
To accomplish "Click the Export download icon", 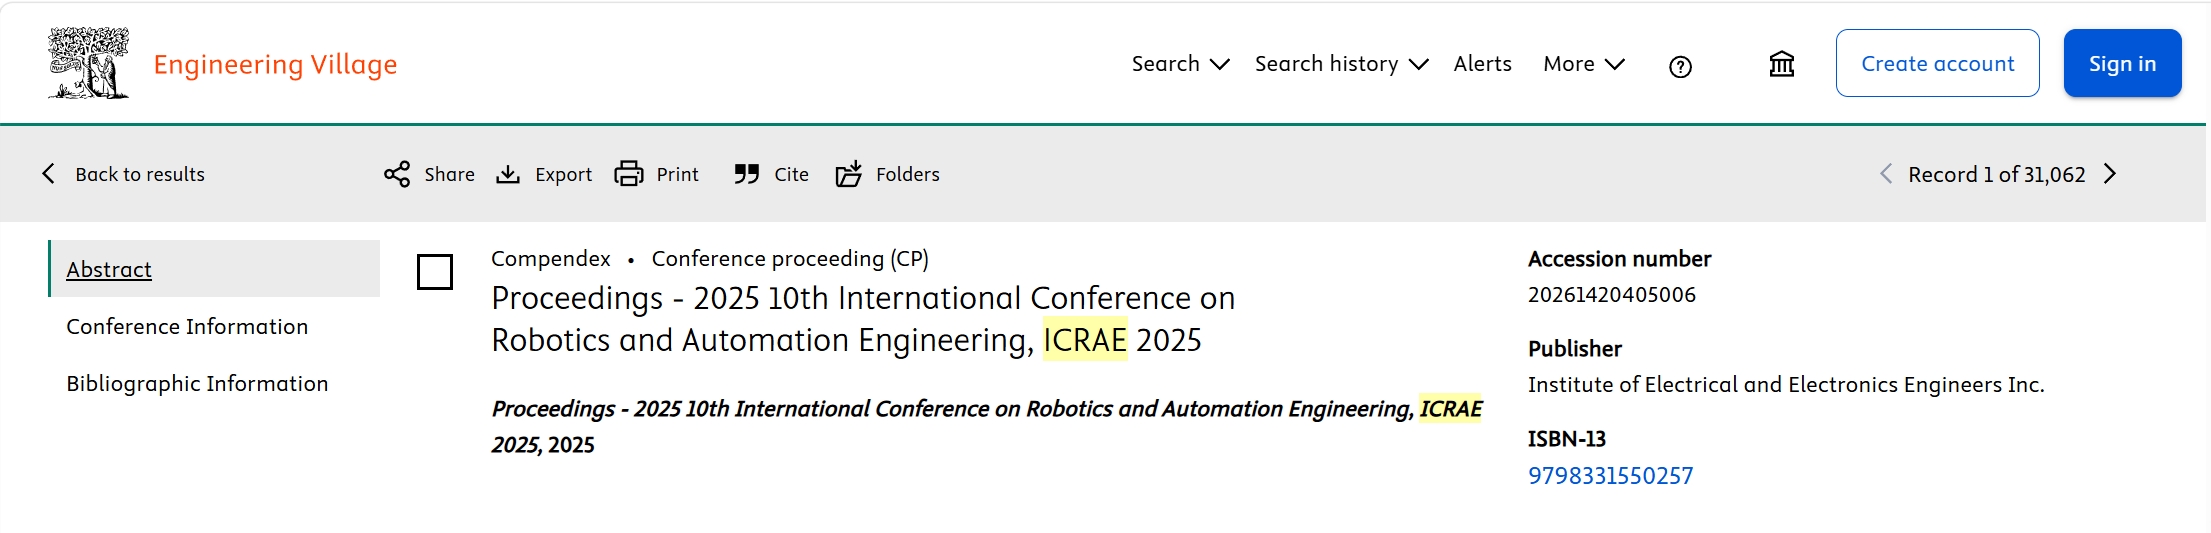I will [x=508, y=174].
